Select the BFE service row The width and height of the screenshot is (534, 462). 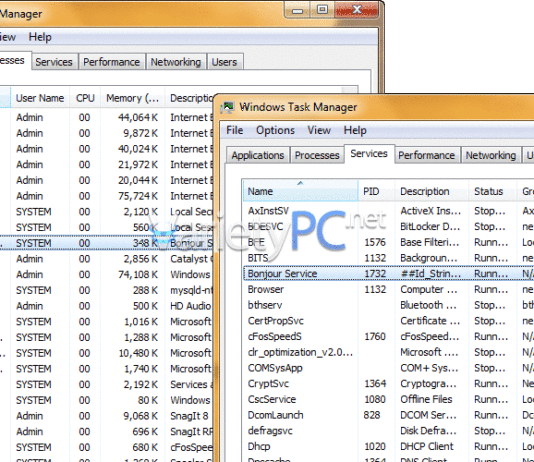click(388, 242)
